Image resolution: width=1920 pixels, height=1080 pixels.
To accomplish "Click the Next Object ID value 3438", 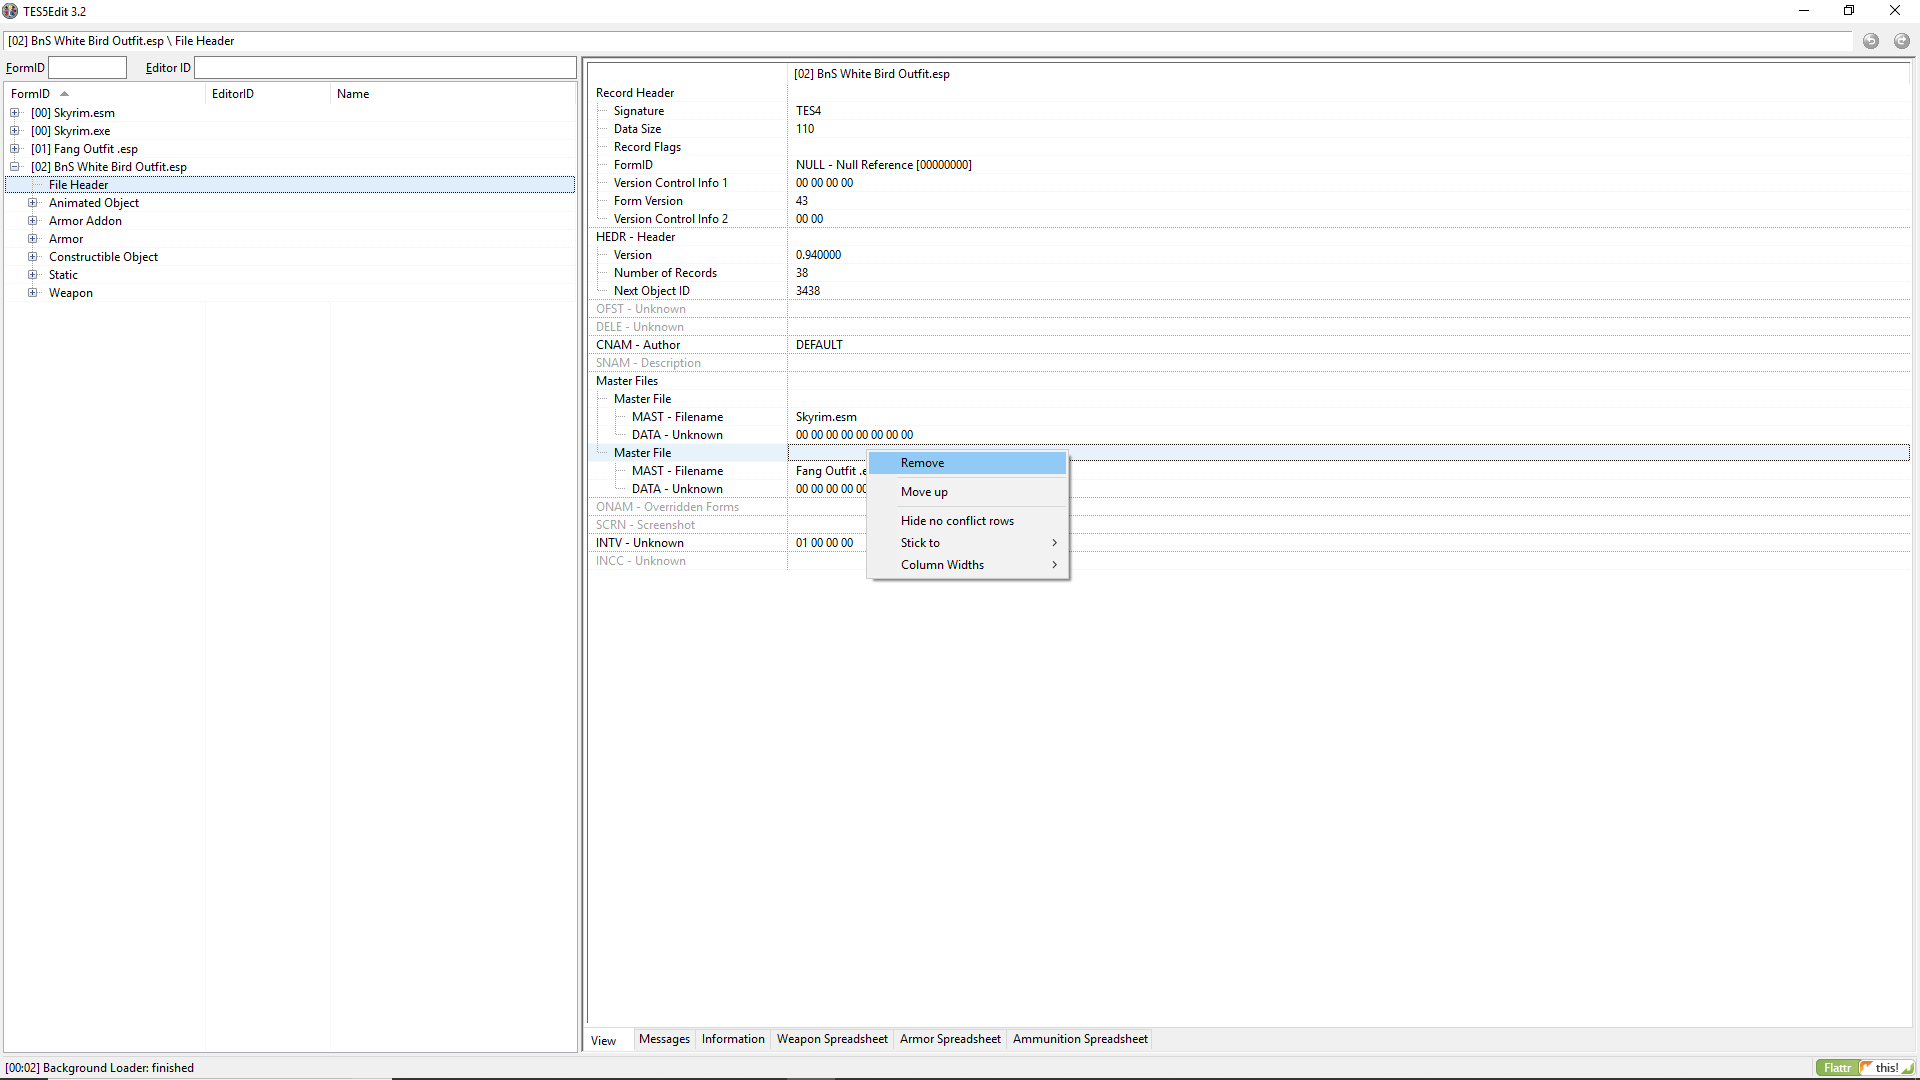I will click(808, 291).
